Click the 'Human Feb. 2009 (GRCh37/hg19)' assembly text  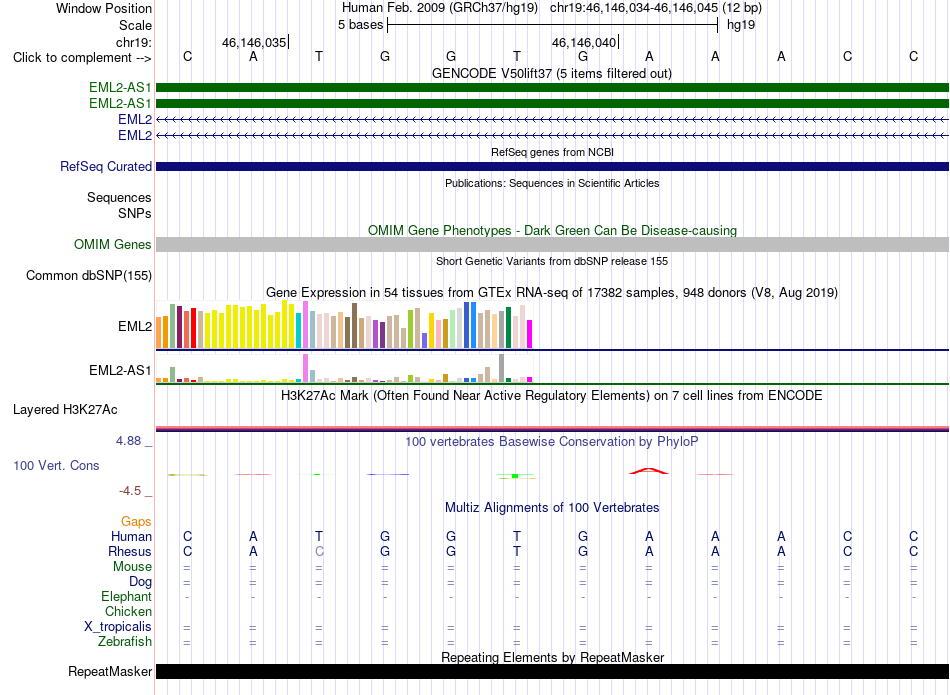pos(440,8)
